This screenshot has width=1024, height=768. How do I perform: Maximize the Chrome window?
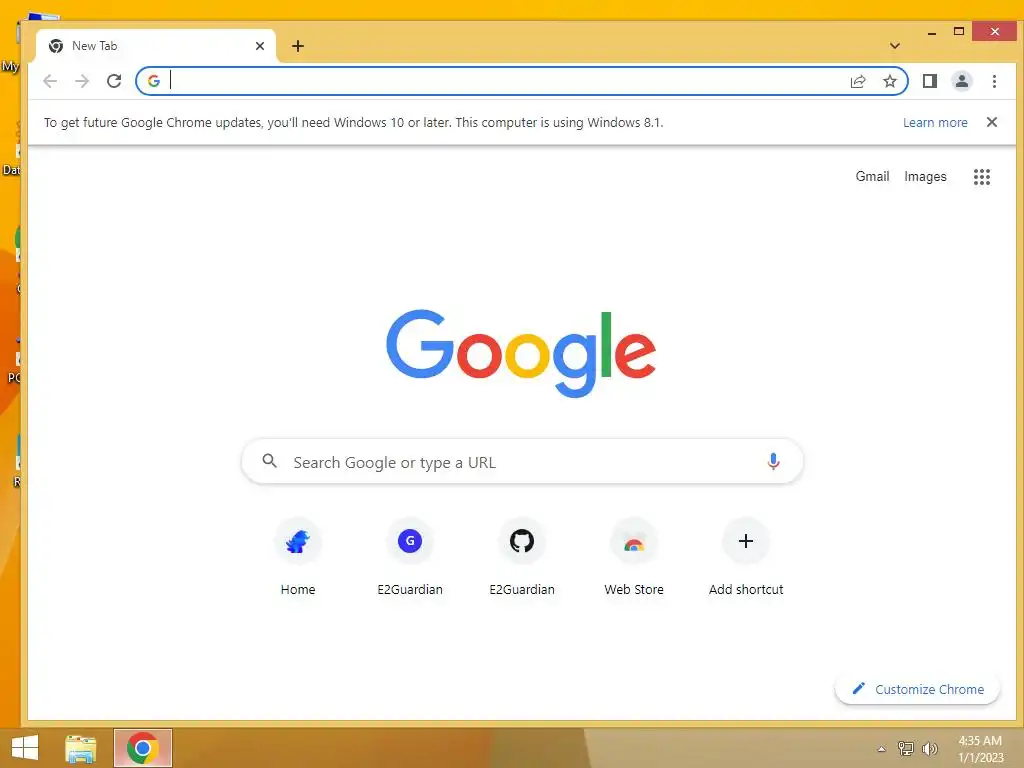[959, 31]
